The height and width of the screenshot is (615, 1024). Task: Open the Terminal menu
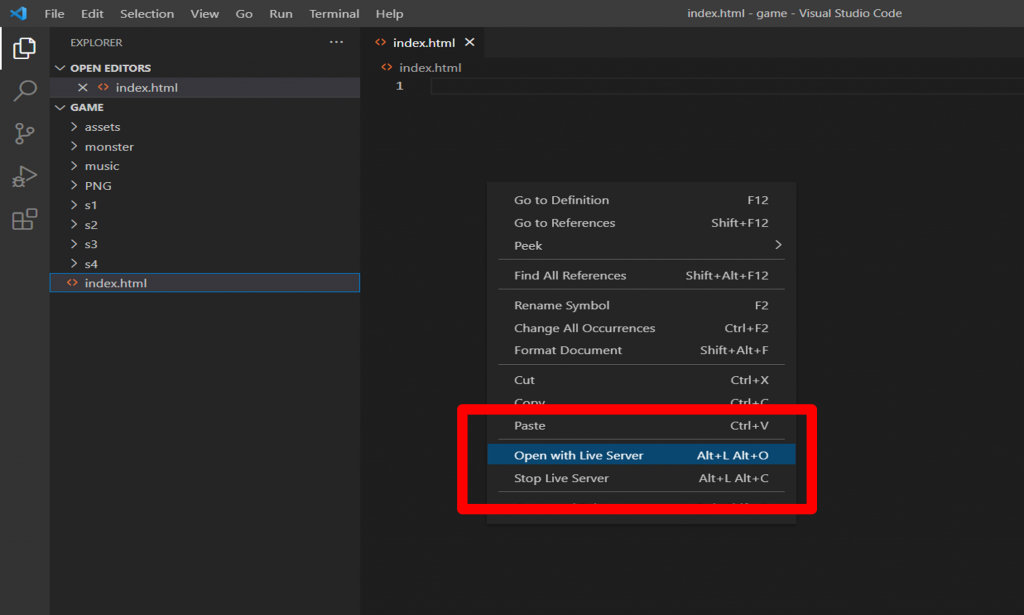(334, 14)
